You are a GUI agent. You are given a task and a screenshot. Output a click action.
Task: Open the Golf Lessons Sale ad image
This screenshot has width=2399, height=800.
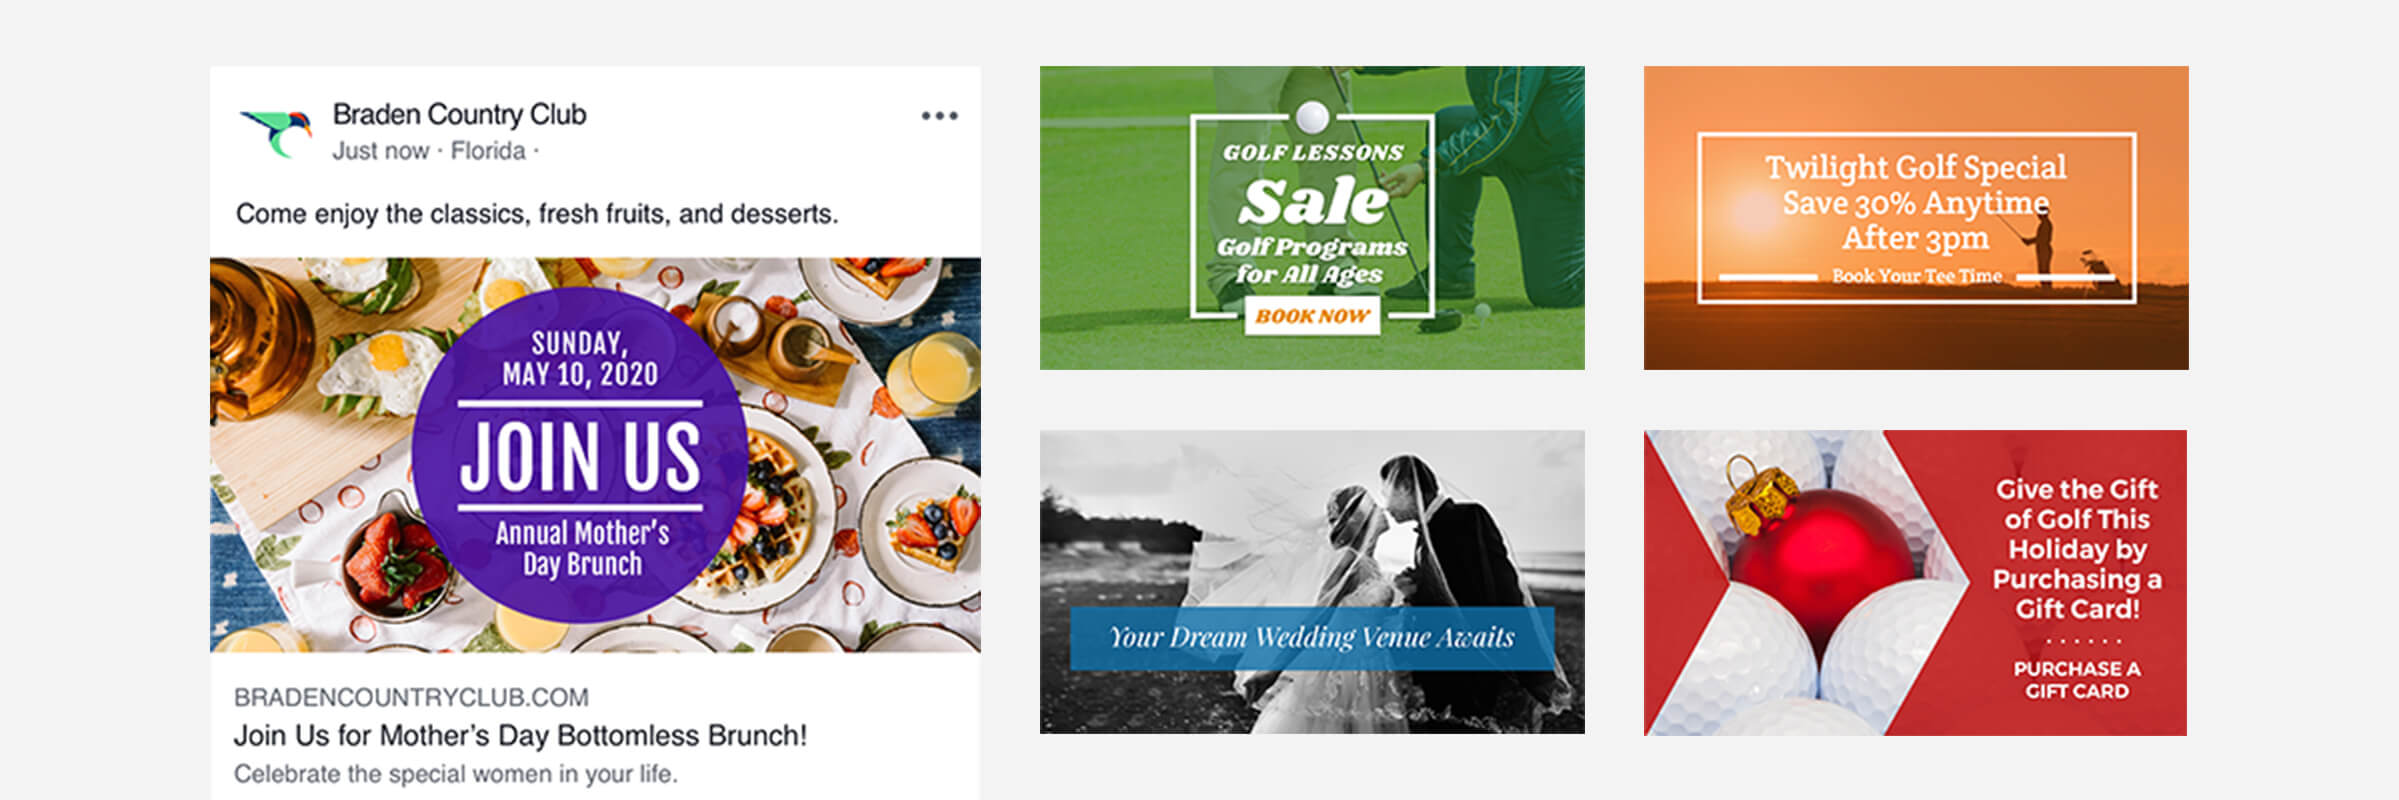point(1312,218)
